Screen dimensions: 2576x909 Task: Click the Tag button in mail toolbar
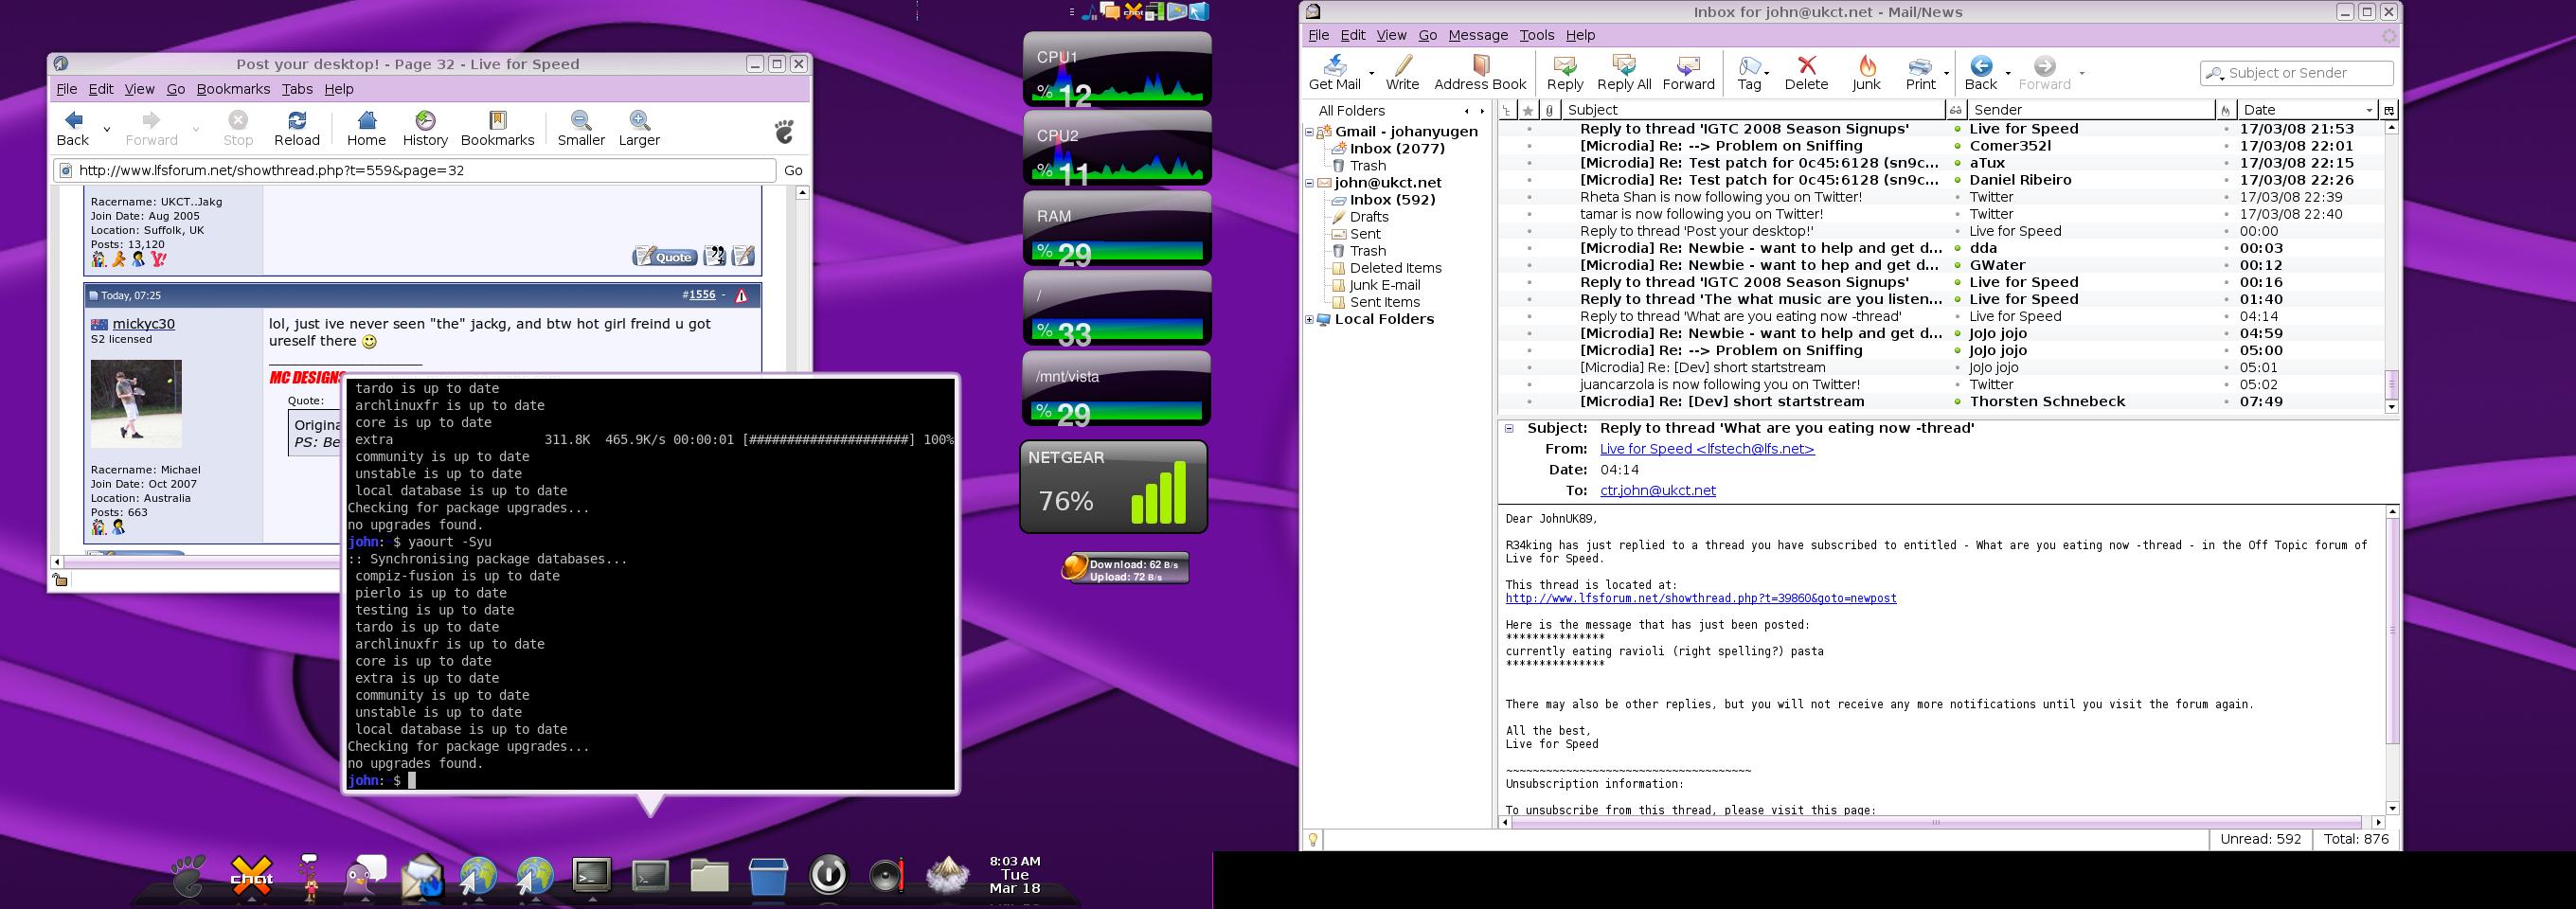point(1749,73)
